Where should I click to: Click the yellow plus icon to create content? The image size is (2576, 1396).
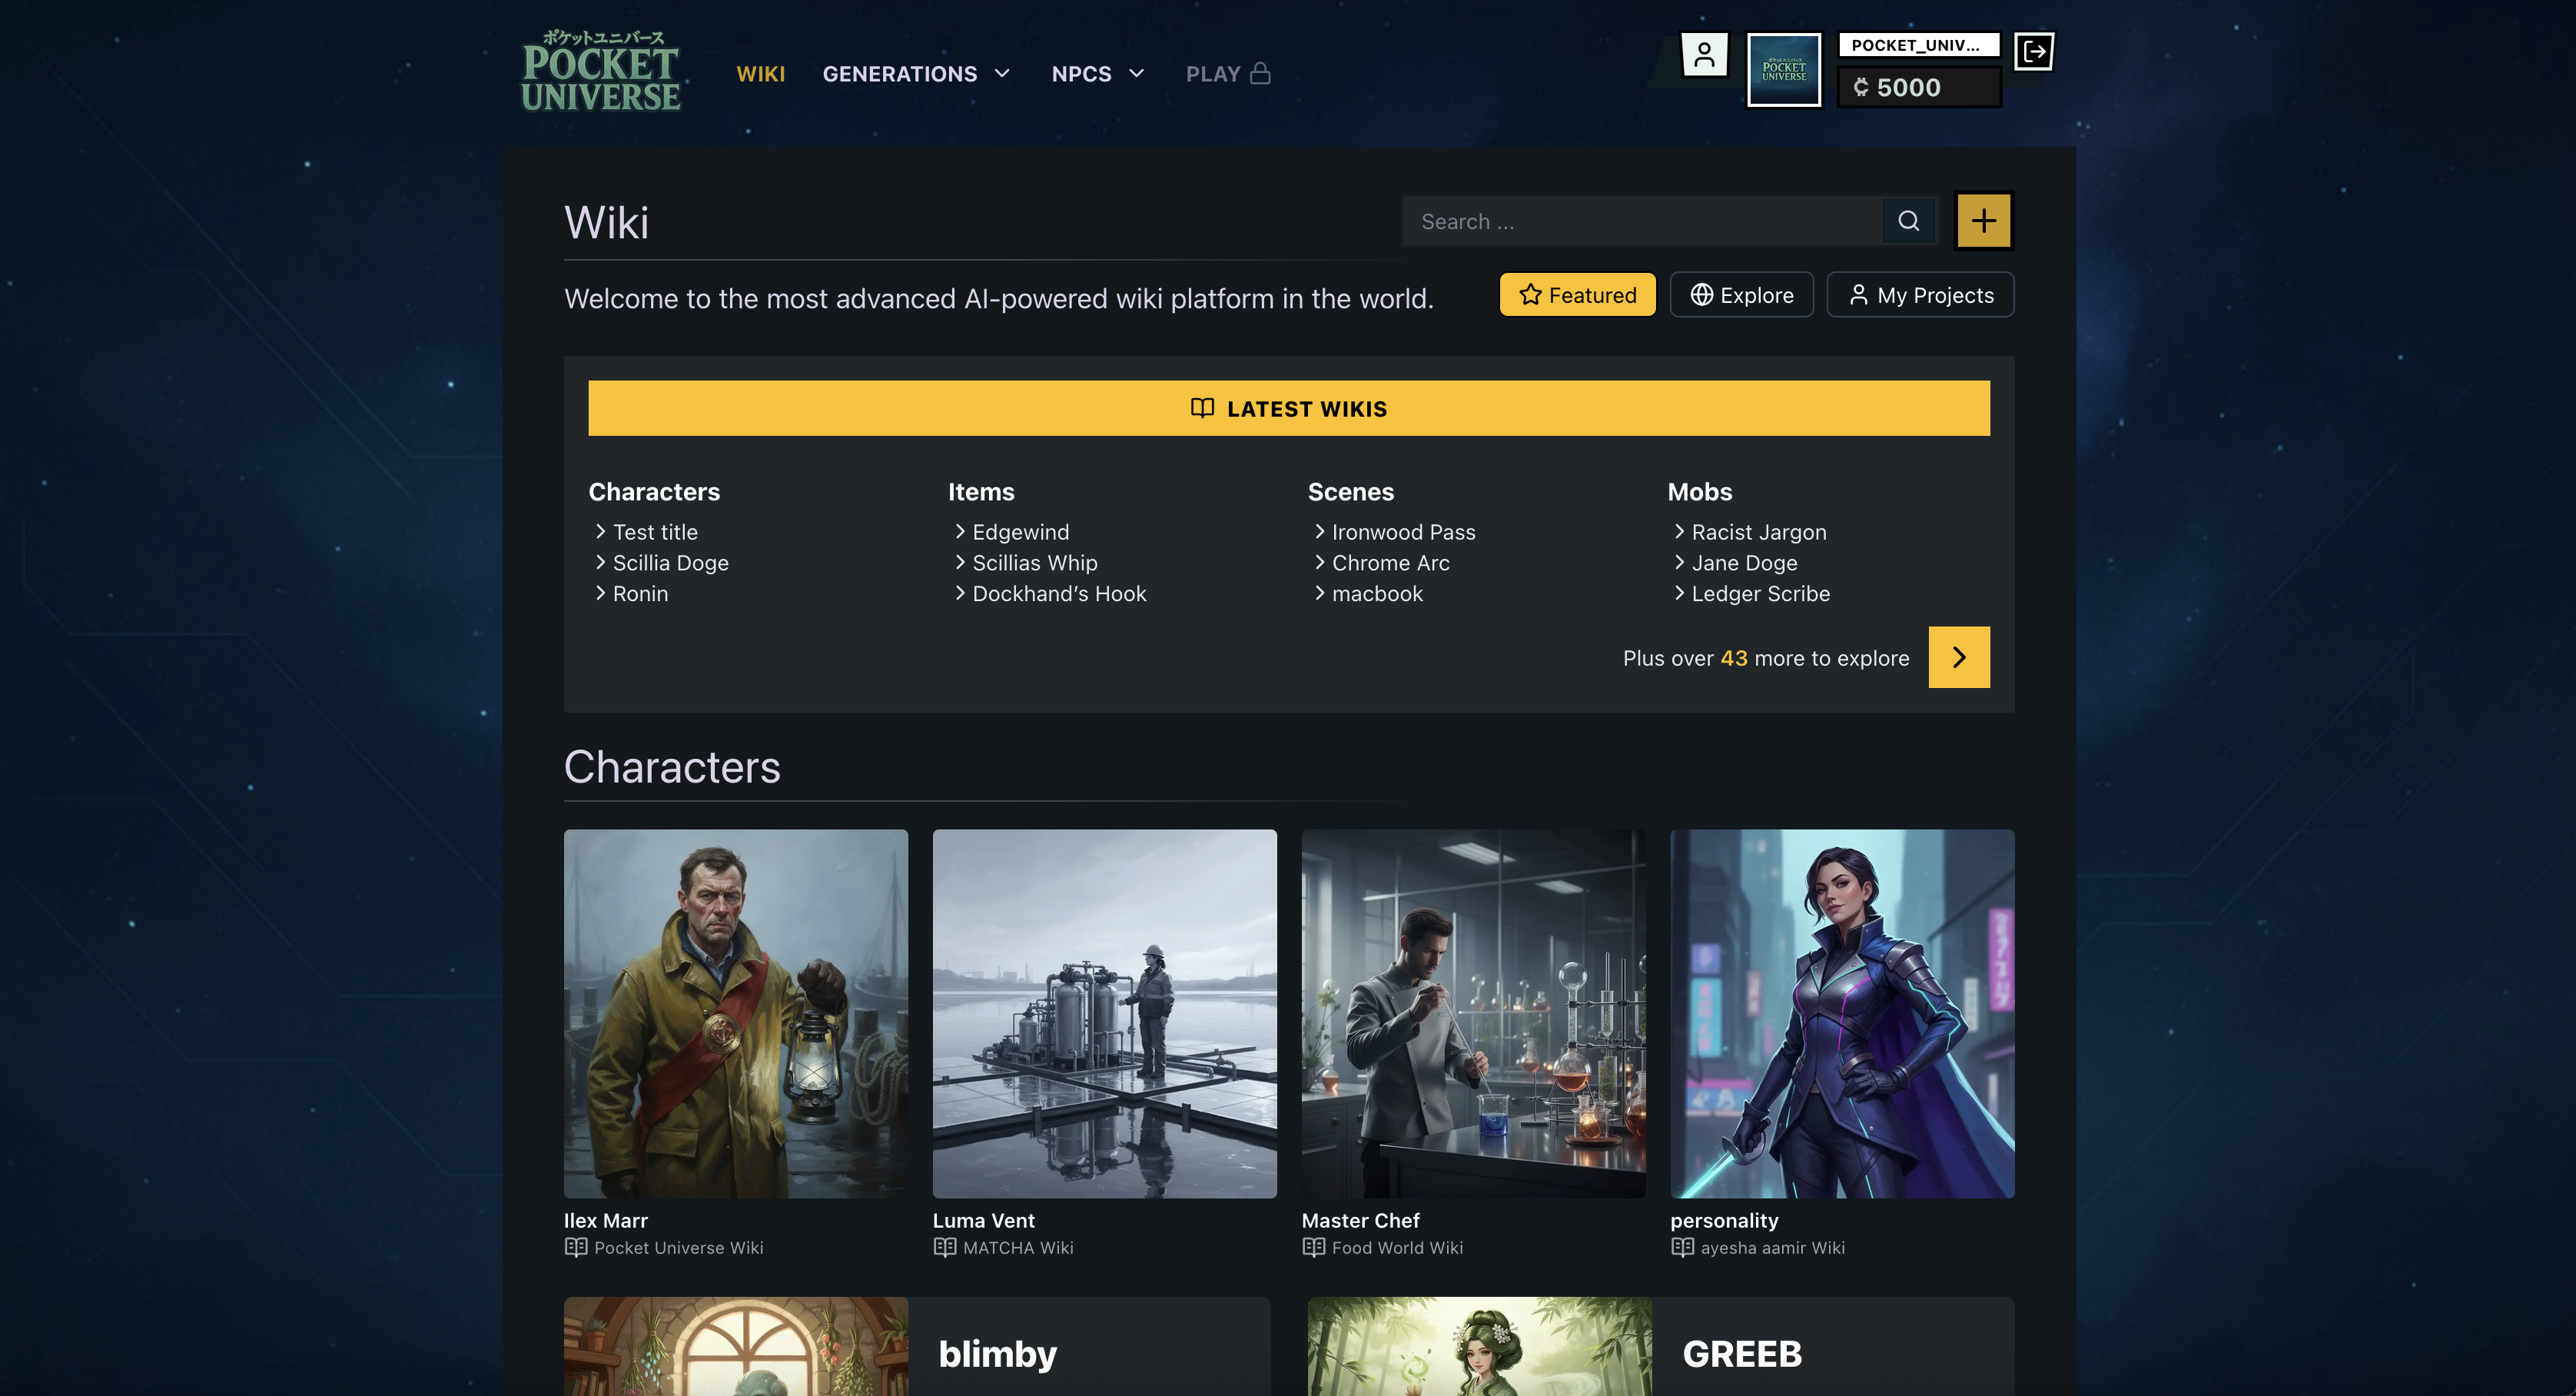(1984, 220)
